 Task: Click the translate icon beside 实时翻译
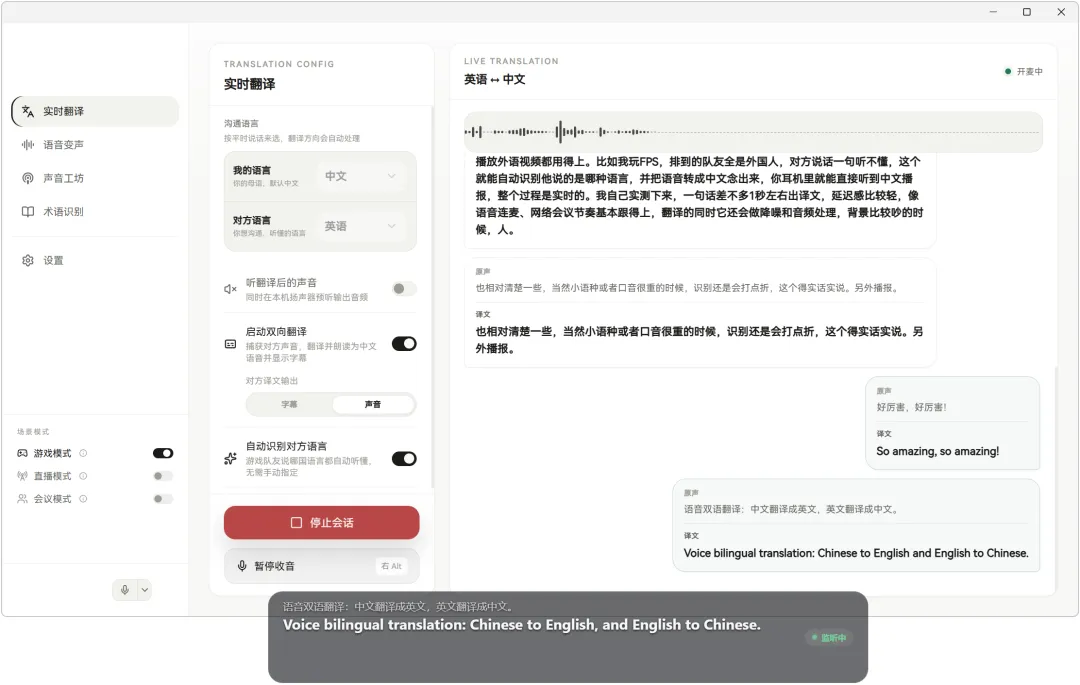tap(28, 112)
